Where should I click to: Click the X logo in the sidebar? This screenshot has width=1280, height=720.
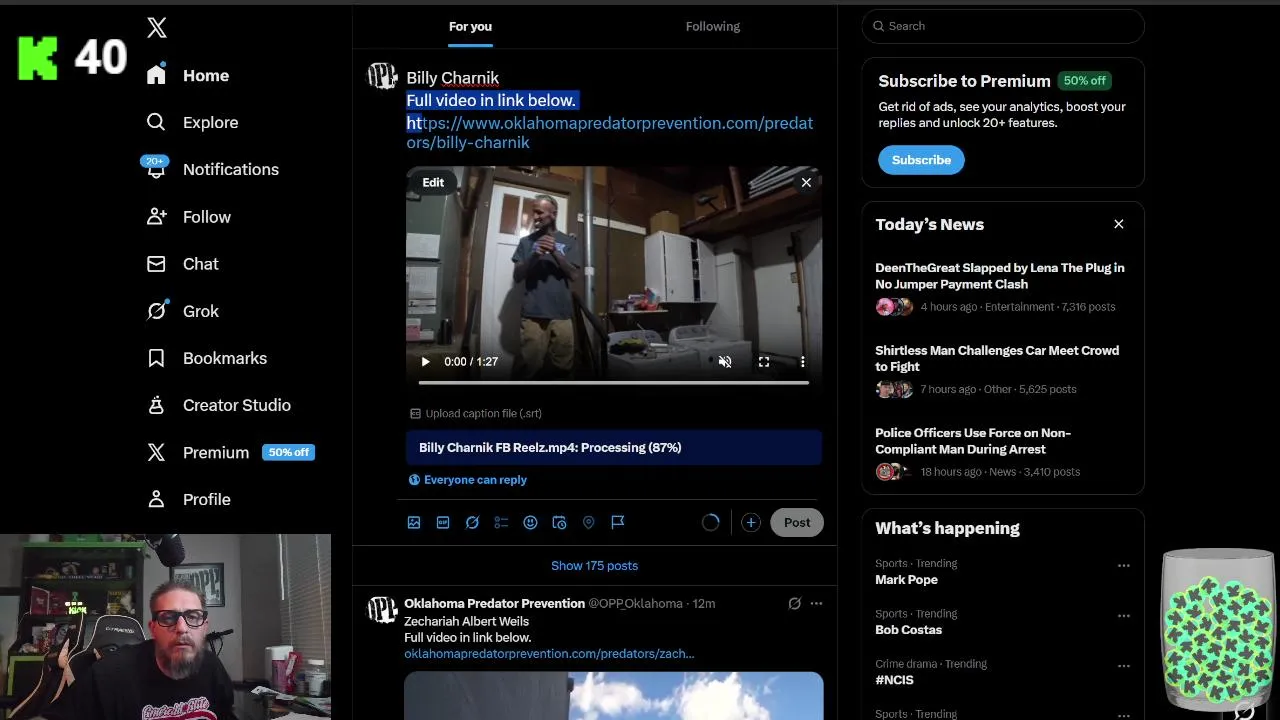pyautogui.click(x=157, y=28)
